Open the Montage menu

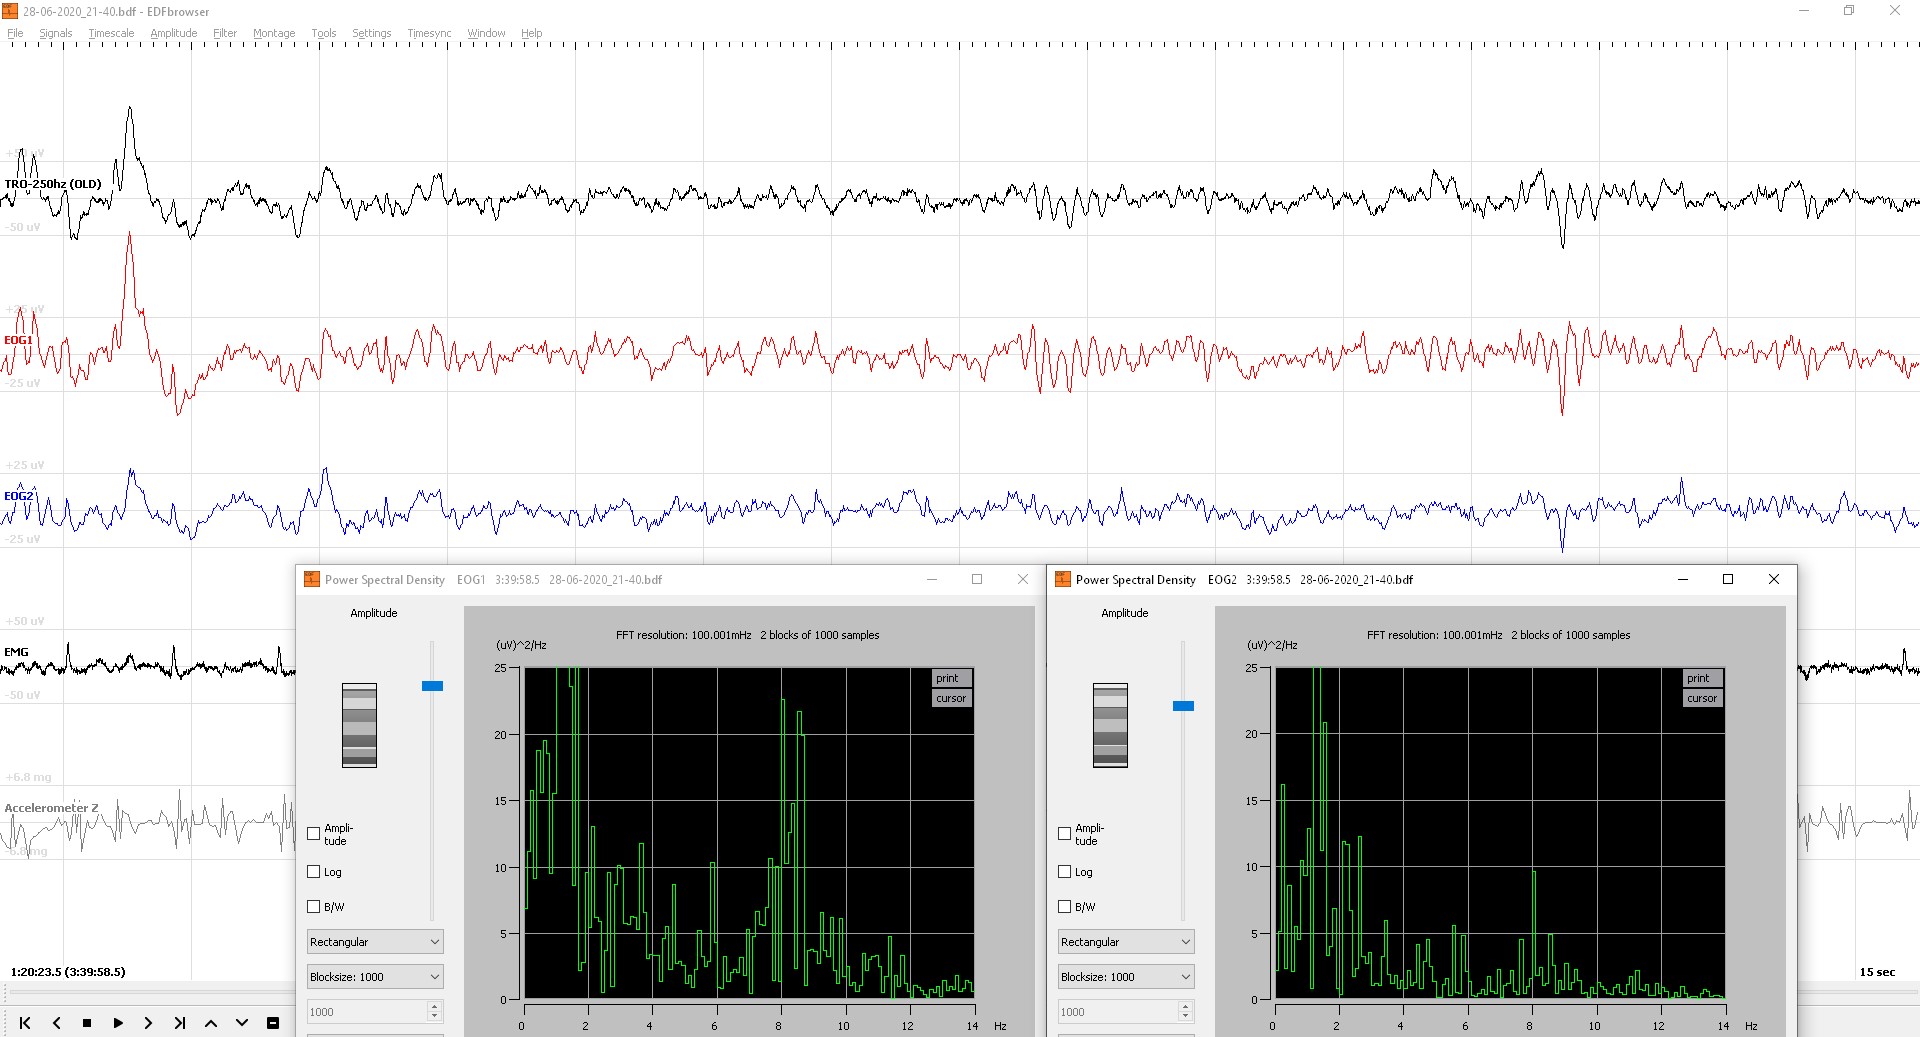(274, 33)
